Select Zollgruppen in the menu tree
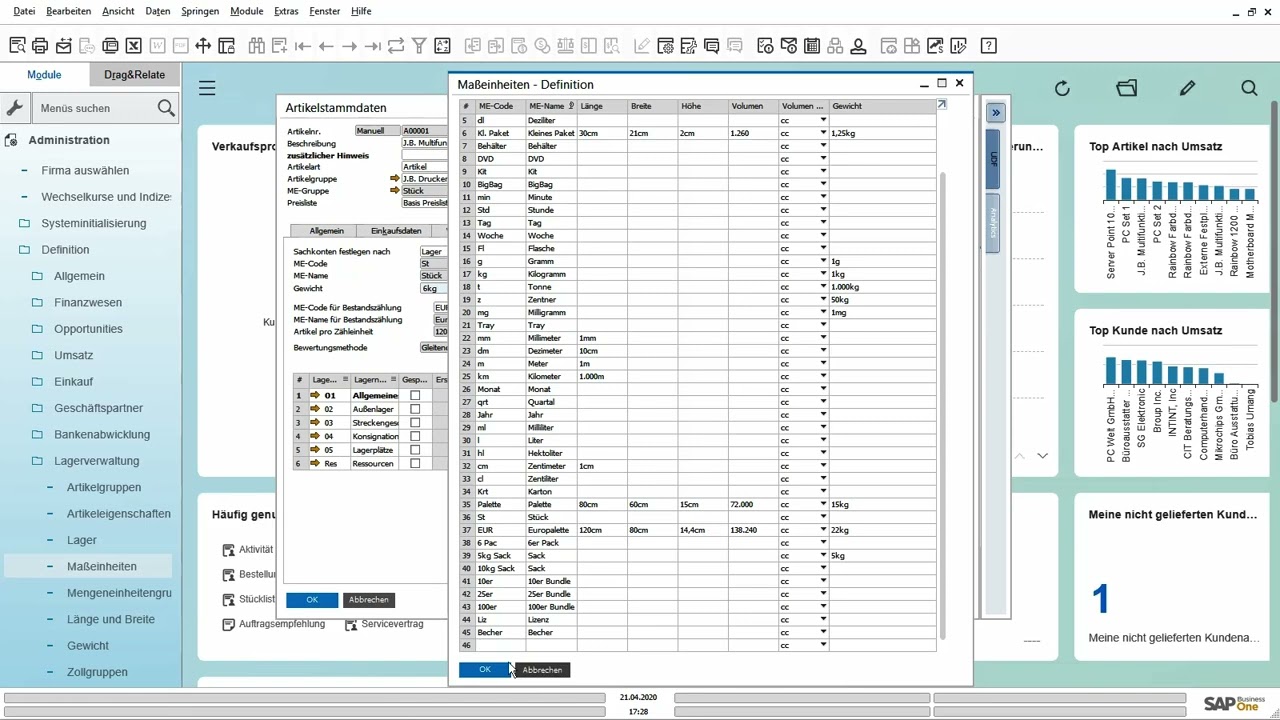 [x=97, y=672]
